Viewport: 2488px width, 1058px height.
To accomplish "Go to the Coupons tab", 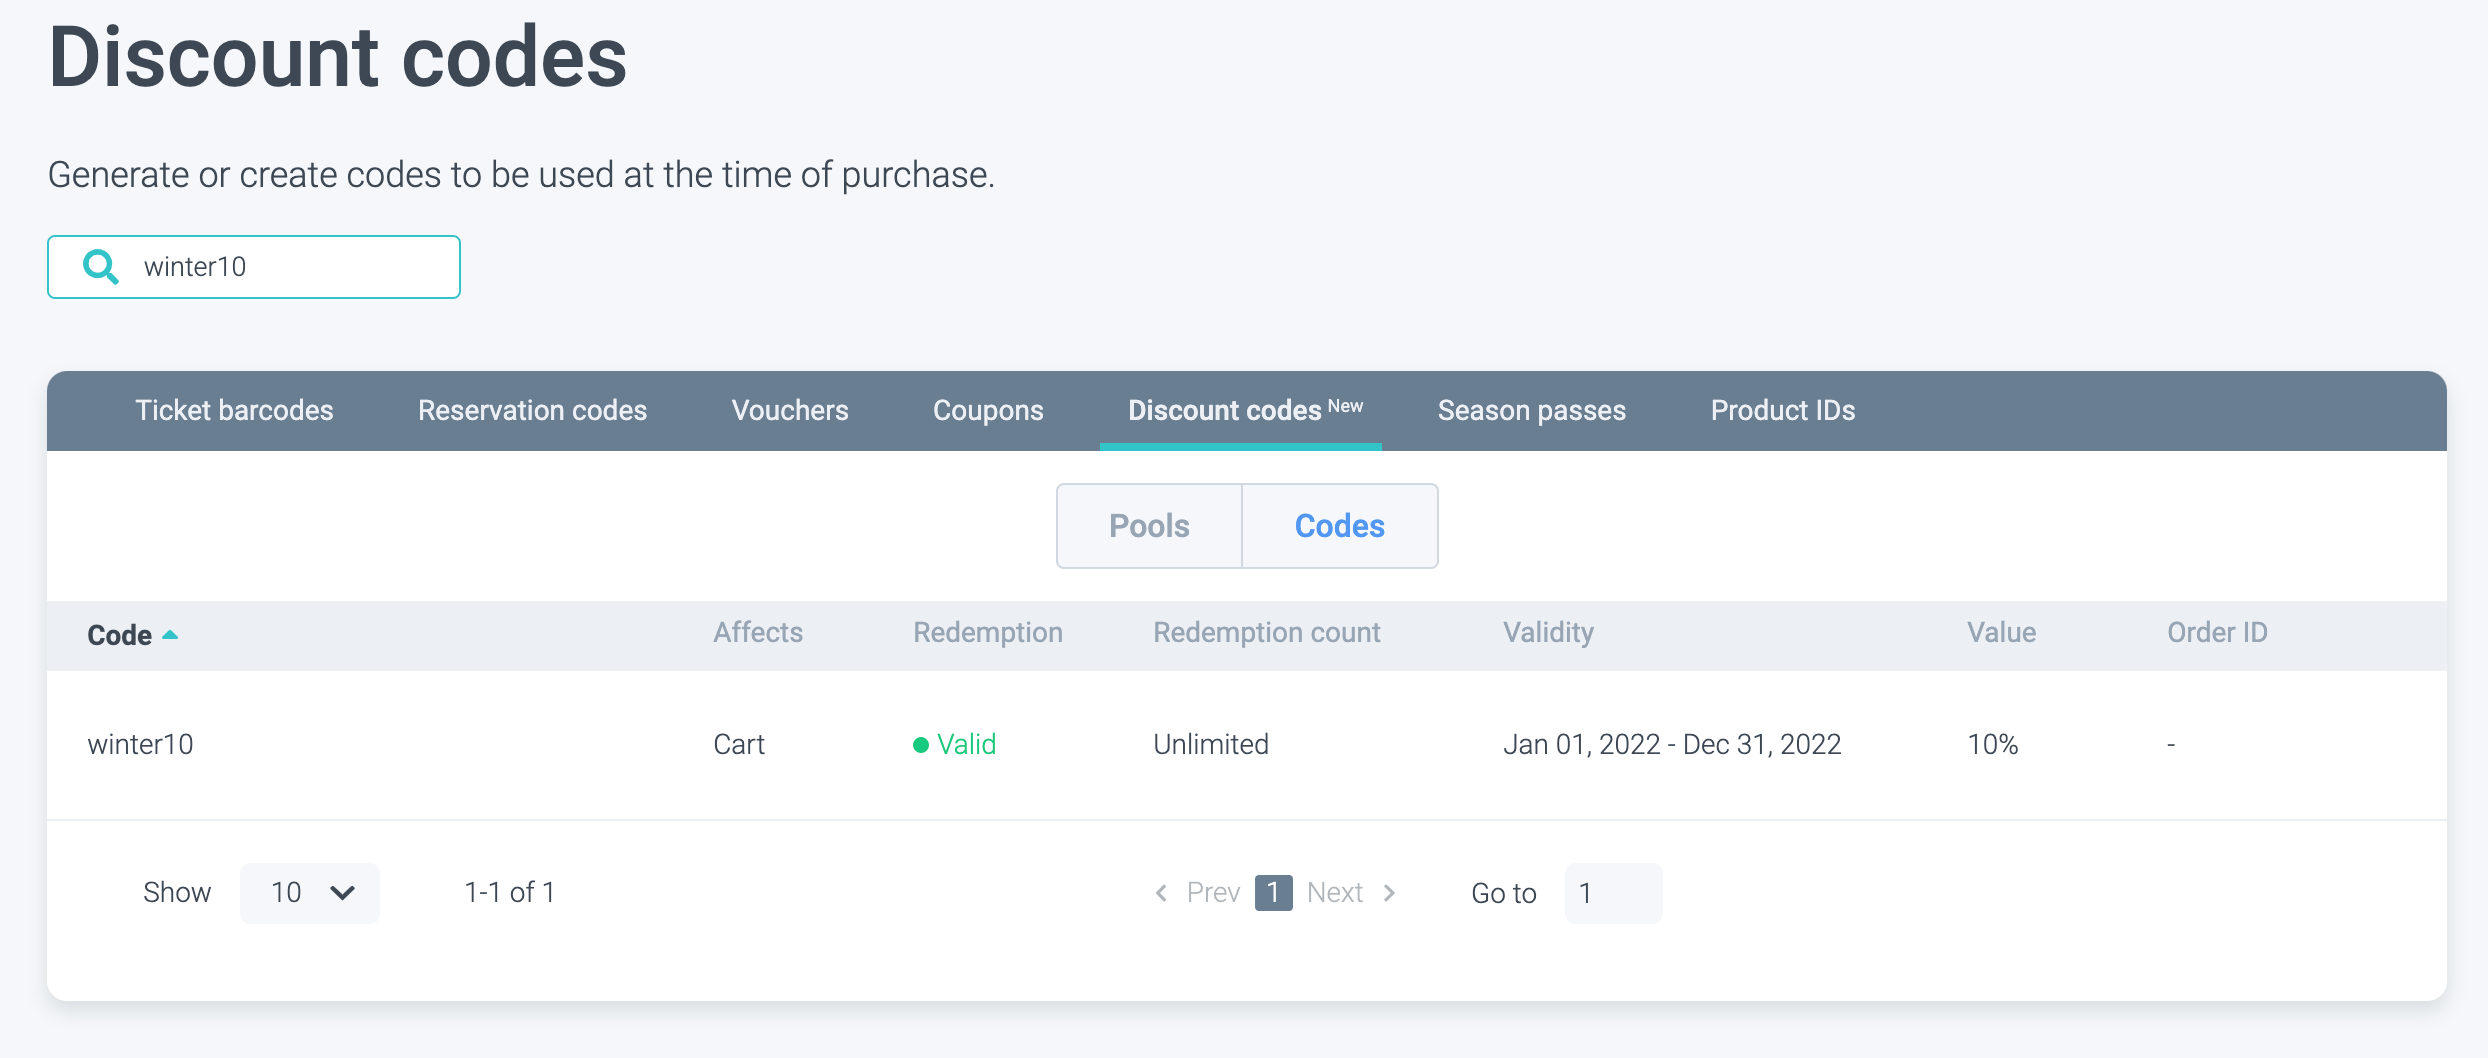I will pyautogui.click(x=988, y=411).
